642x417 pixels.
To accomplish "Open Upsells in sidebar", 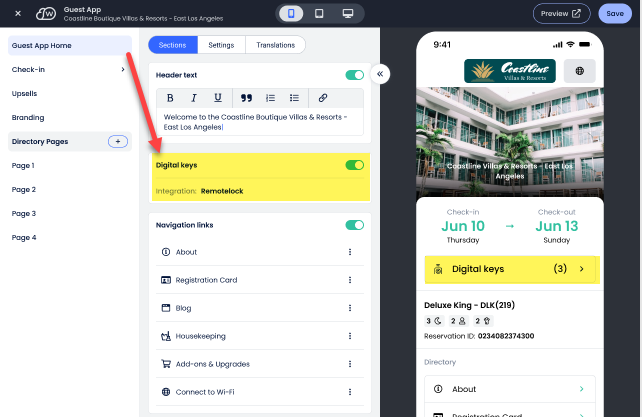I will point(25,93).
